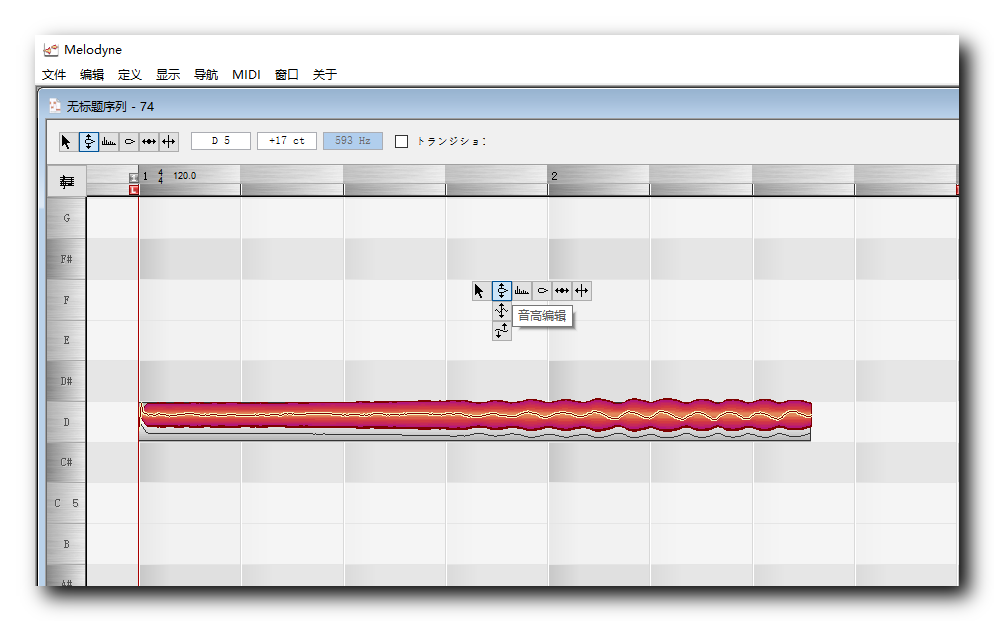Select the note separation tool in top toolbar
This screenshot has height=621, width=994.
[169, 141]
